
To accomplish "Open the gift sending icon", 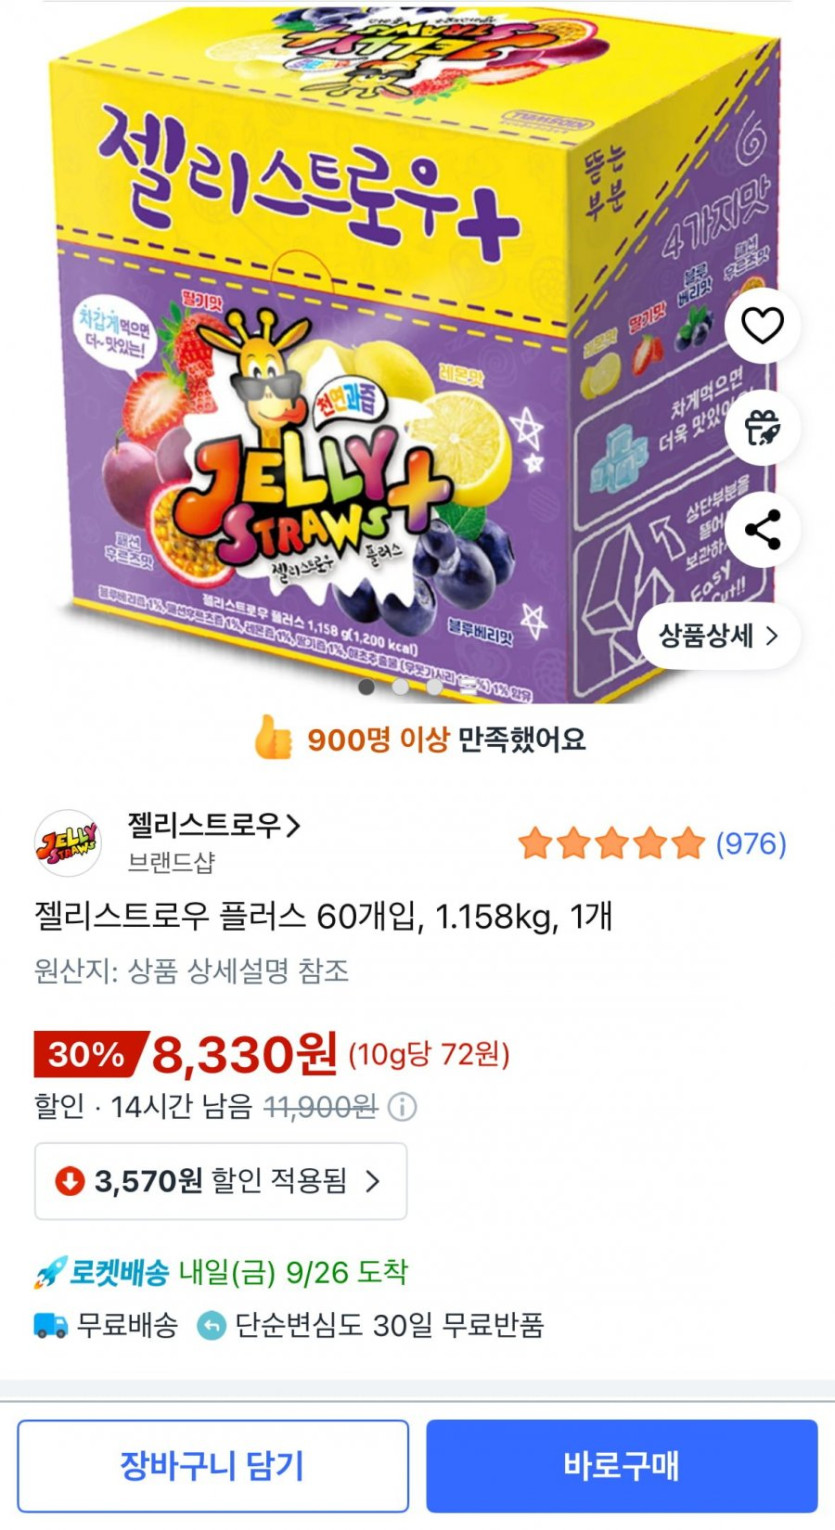I will tap(763, 427).
